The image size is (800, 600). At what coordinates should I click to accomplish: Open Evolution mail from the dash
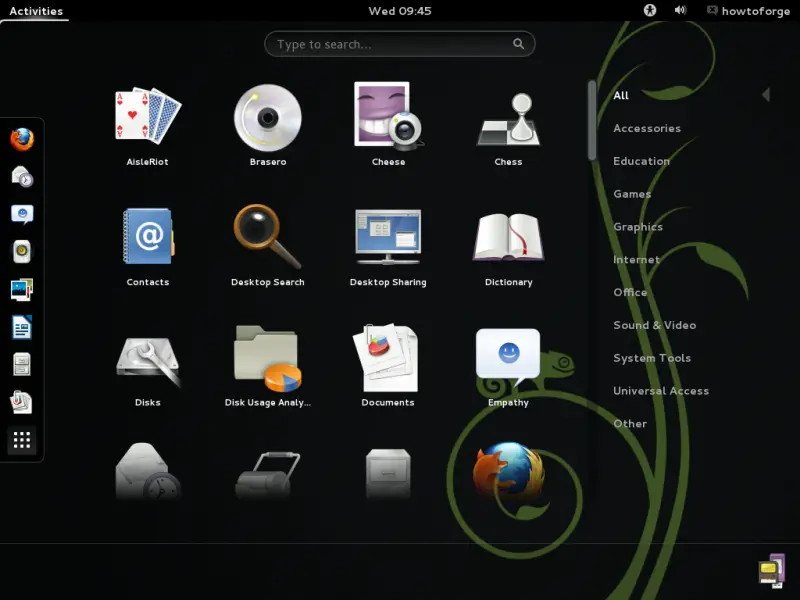(22, 177)
